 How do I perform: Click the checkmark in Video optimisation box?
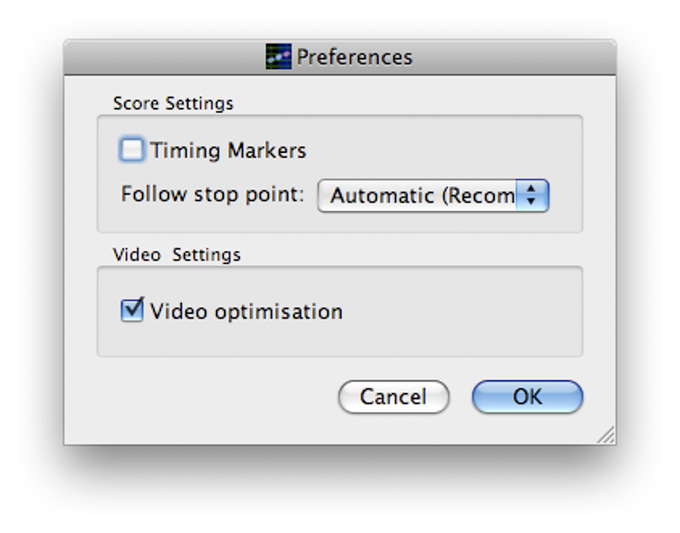point(133,308)
